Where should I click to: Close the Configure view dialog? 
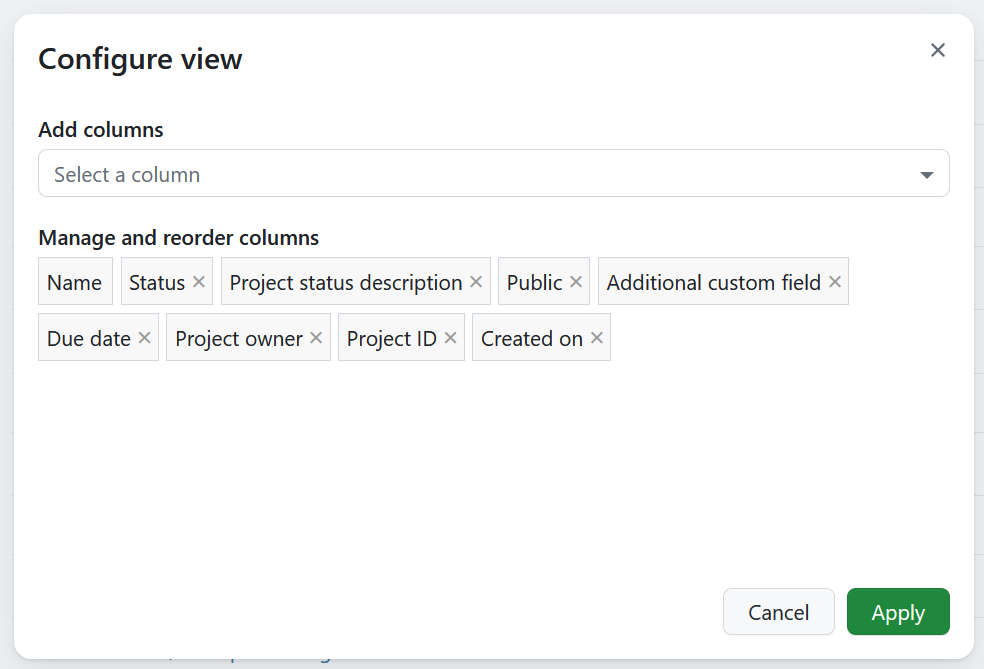(x=937, y=50)
